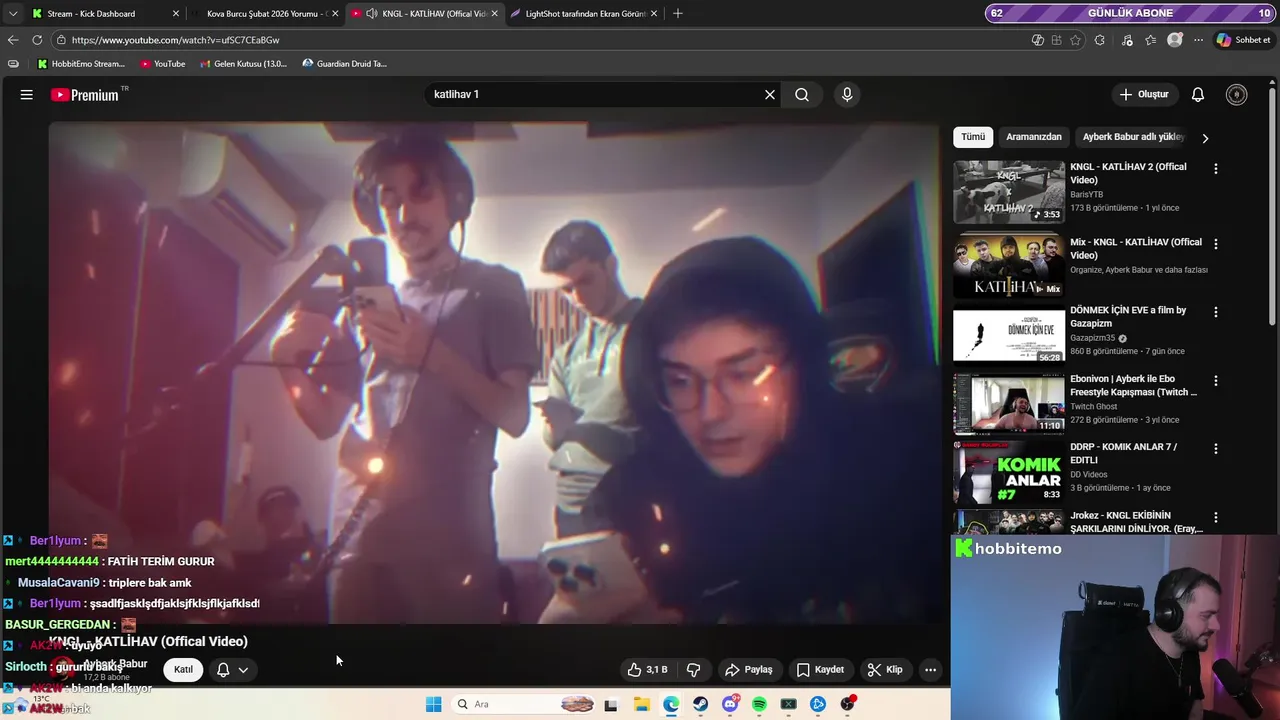
Task: Open KNGL - KATLİHAV 2 thumbnail
Action: click(1009, 192)
